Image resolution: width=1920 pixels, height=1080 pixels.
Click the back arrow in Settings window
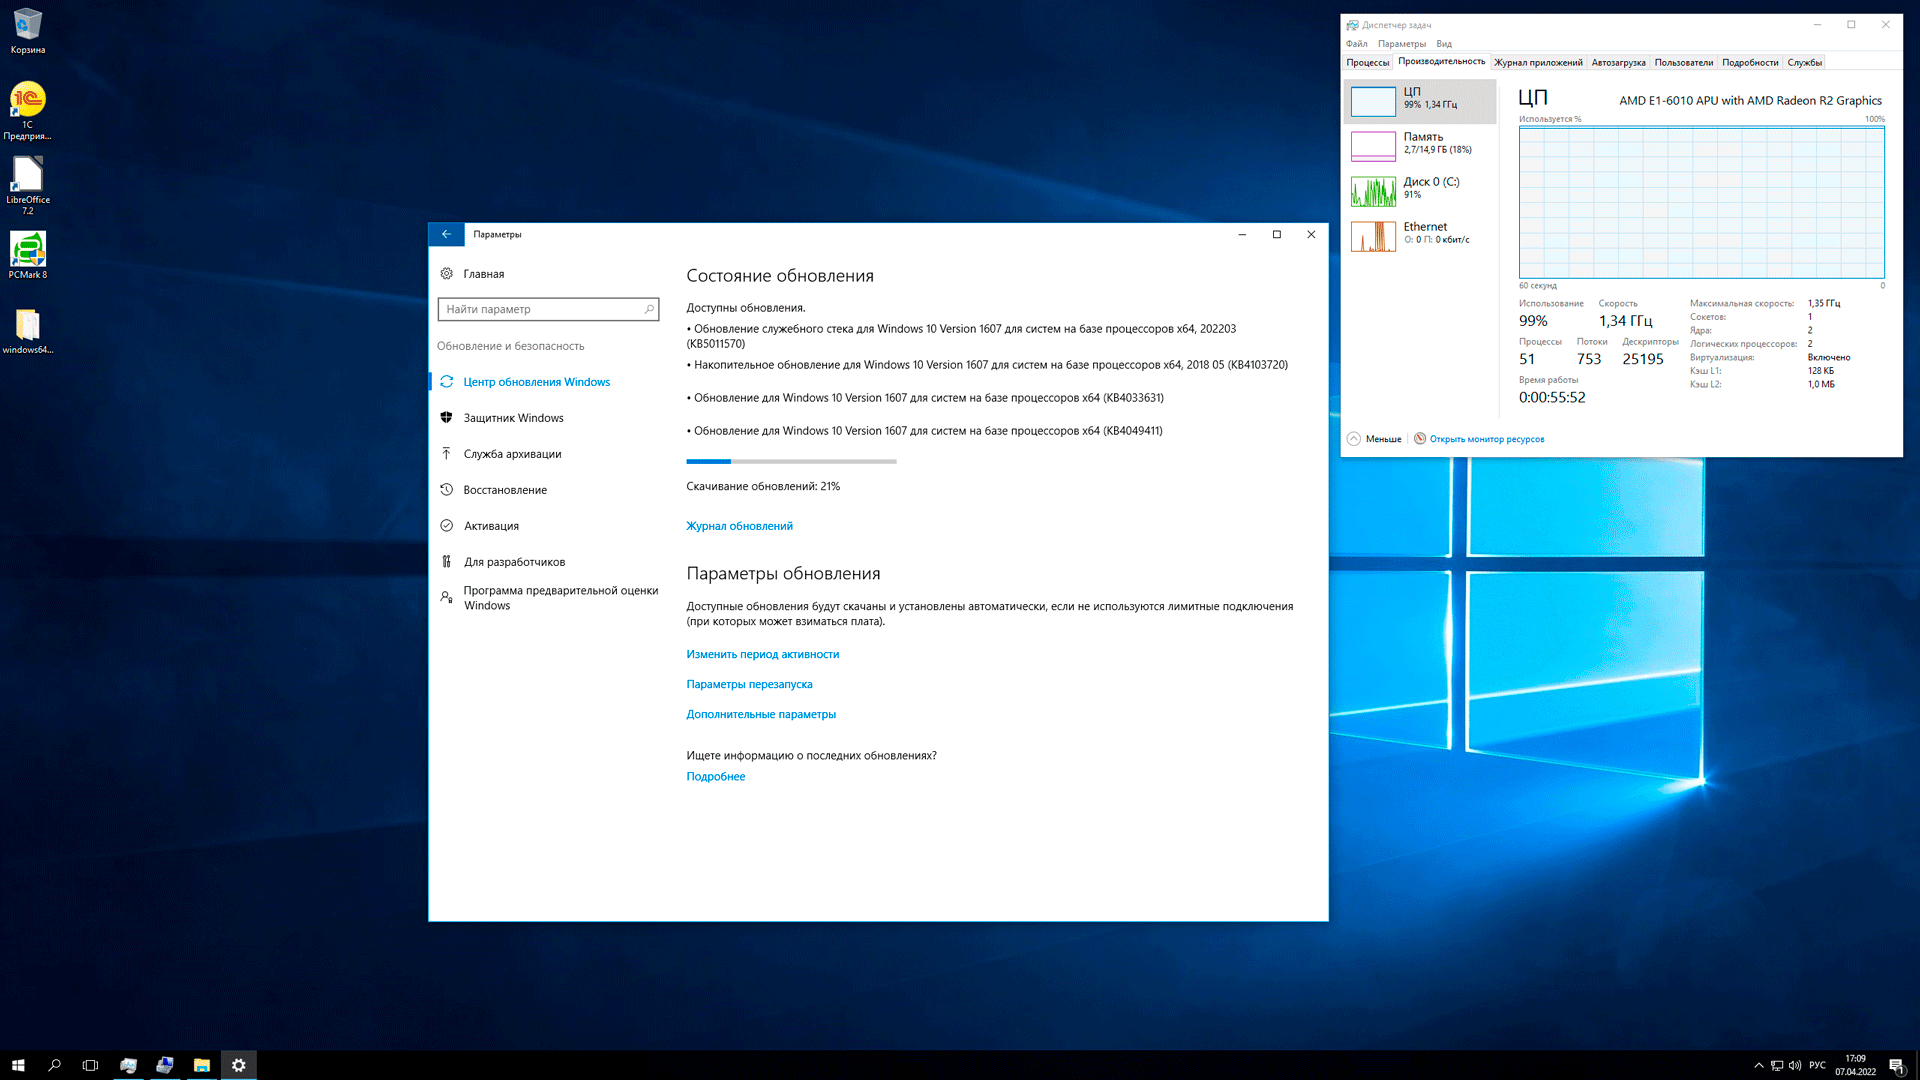tap(446, 234)
